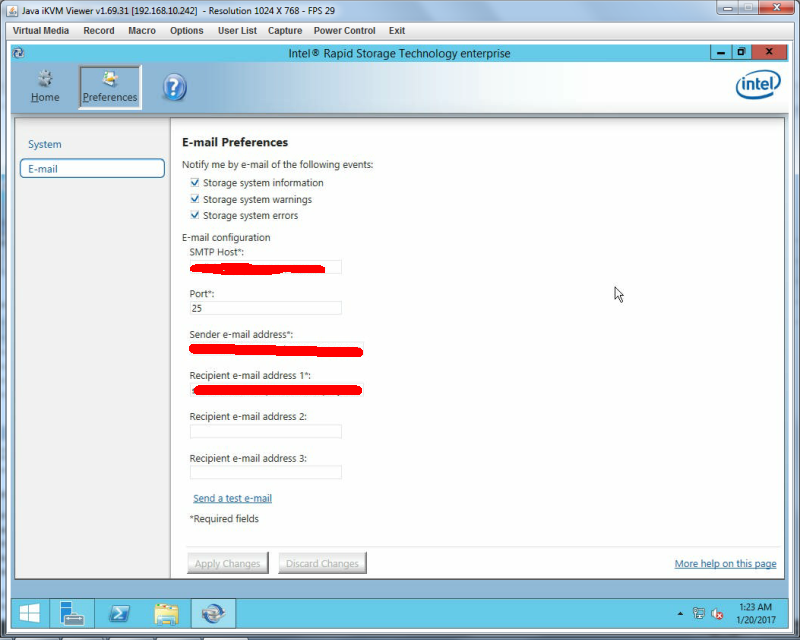Click the Intel logo
This screenshot has width=800, height=640.
coord(758,84)
